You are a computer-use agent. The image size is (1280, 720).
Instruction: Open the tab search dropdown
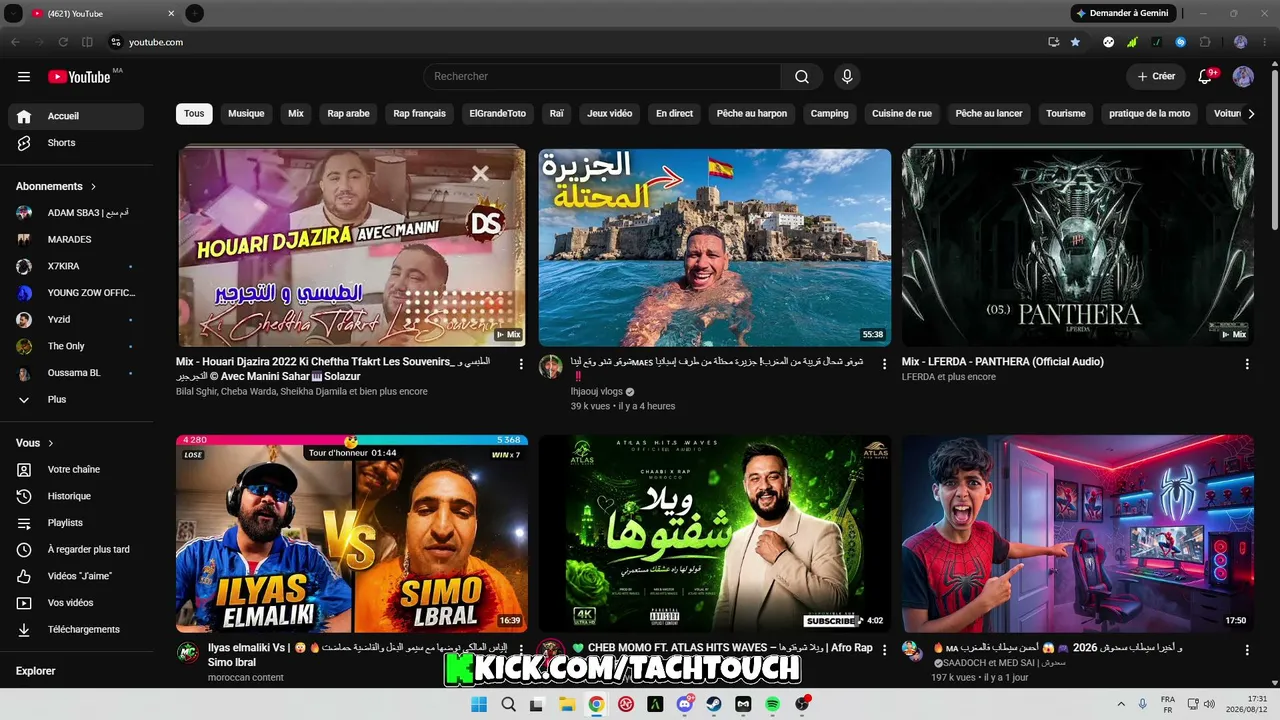(x=13, y=14)
